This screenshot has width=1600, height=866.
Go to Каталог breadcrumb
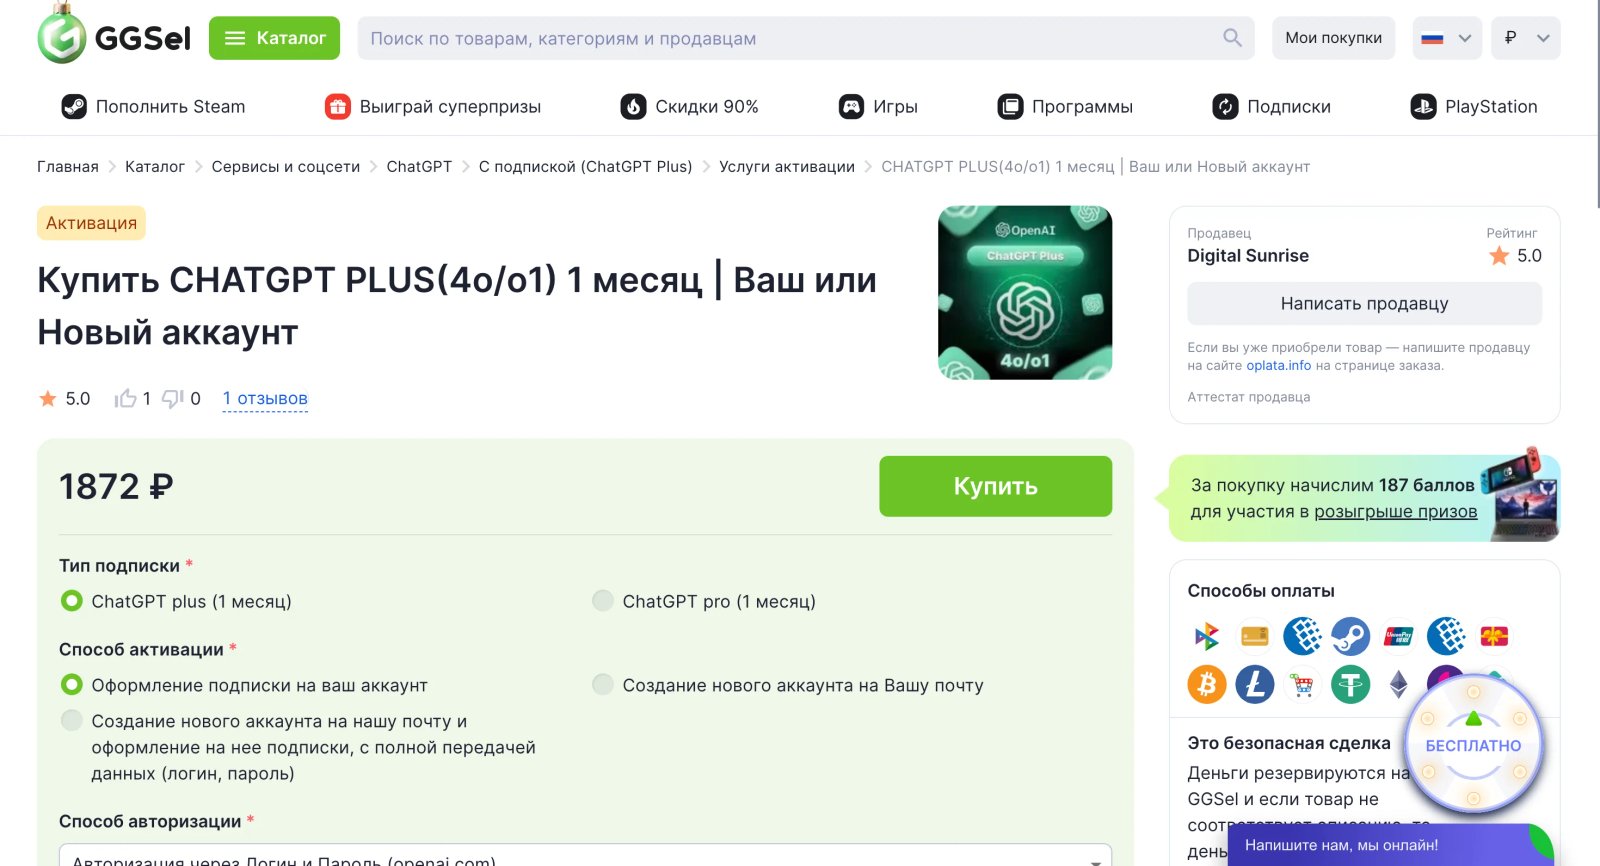click(x=155, y=167)
